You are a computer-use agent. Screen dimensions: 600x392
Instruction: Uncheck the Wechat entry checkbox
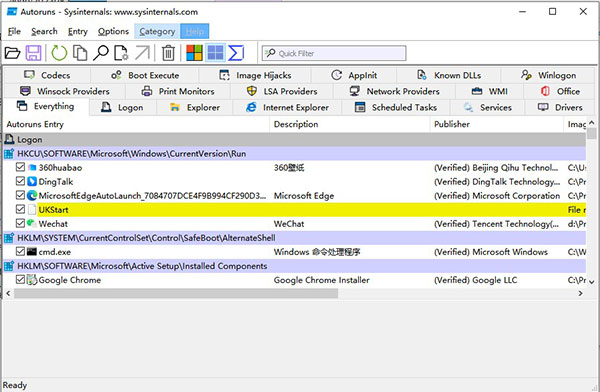20,223
